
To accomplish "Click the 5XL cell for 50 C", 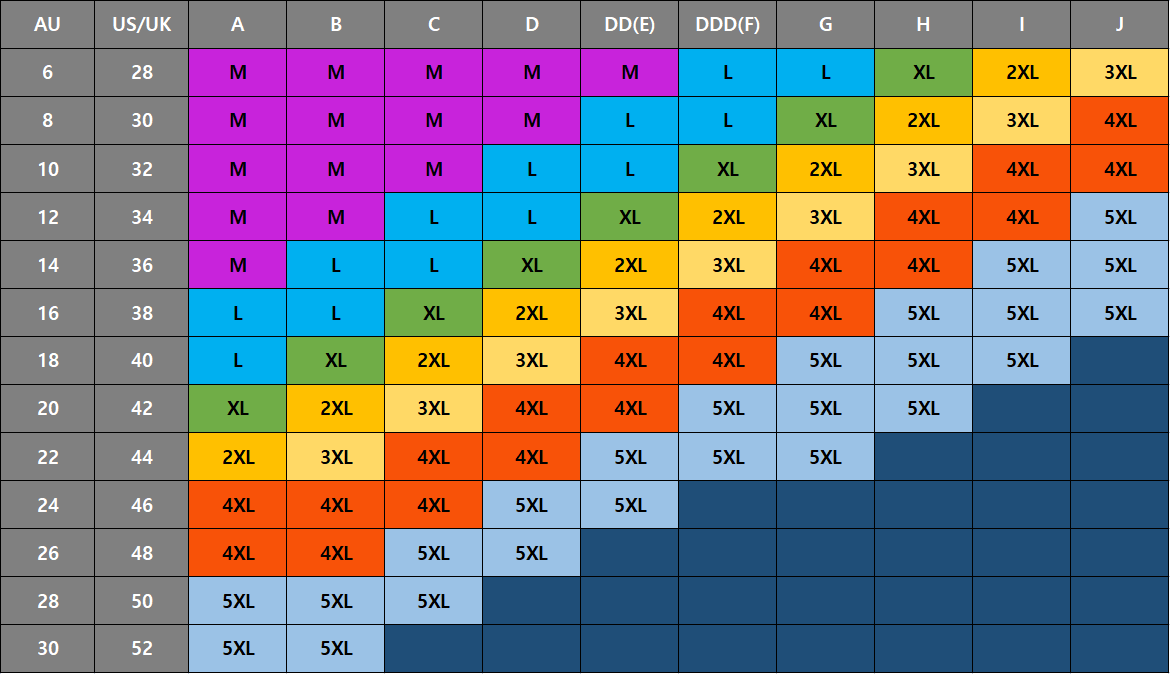I will (x=434, y=601).
